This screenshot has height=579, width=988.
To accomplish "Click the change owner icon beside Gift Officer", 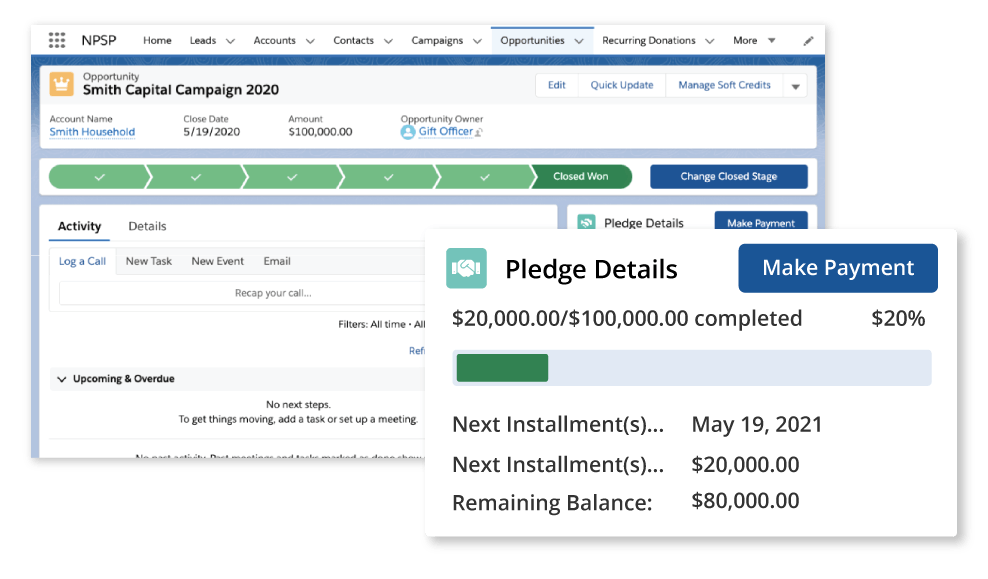I will point(479,132).
